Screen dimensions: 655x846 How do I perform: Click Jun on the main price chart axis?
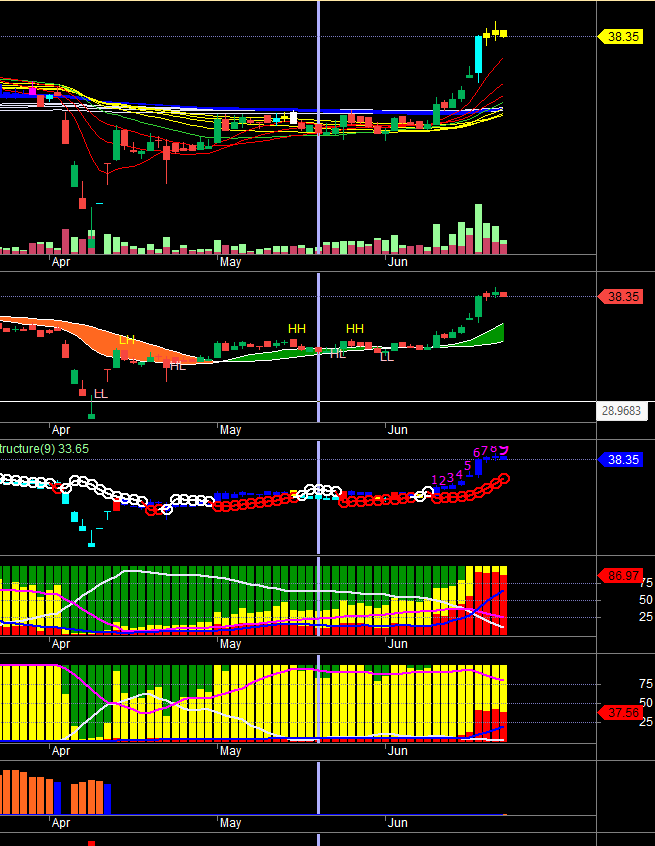click(398, 262)
